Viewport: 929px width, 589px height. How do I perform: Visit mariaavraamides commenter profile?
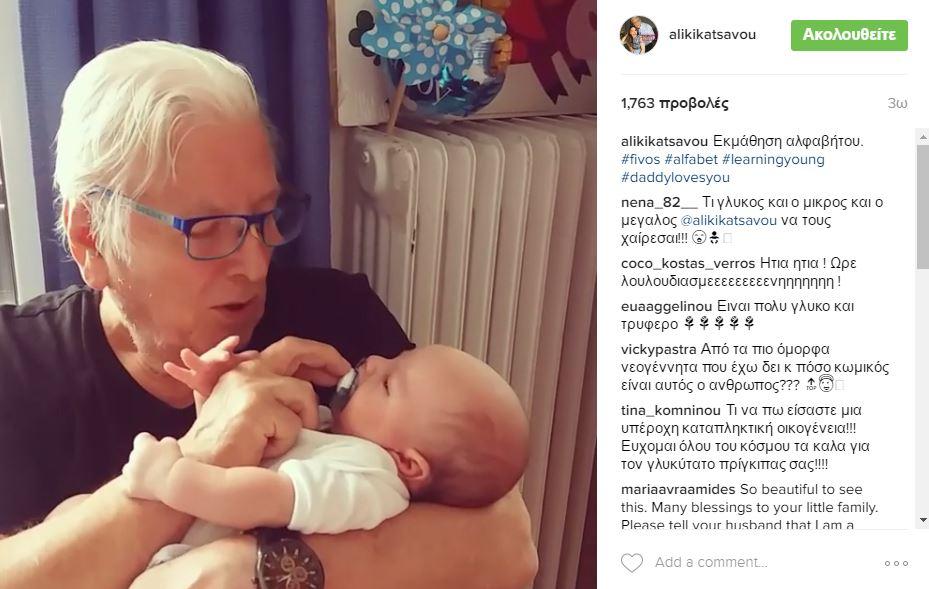pos(678,489)
